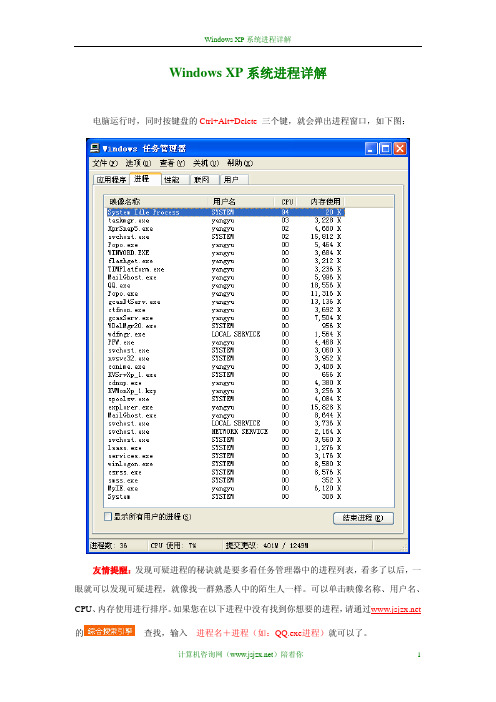This screenshot has height=702, width=496.
Task: Select the spoolsv.exe process row
Action: coord(225,399)
